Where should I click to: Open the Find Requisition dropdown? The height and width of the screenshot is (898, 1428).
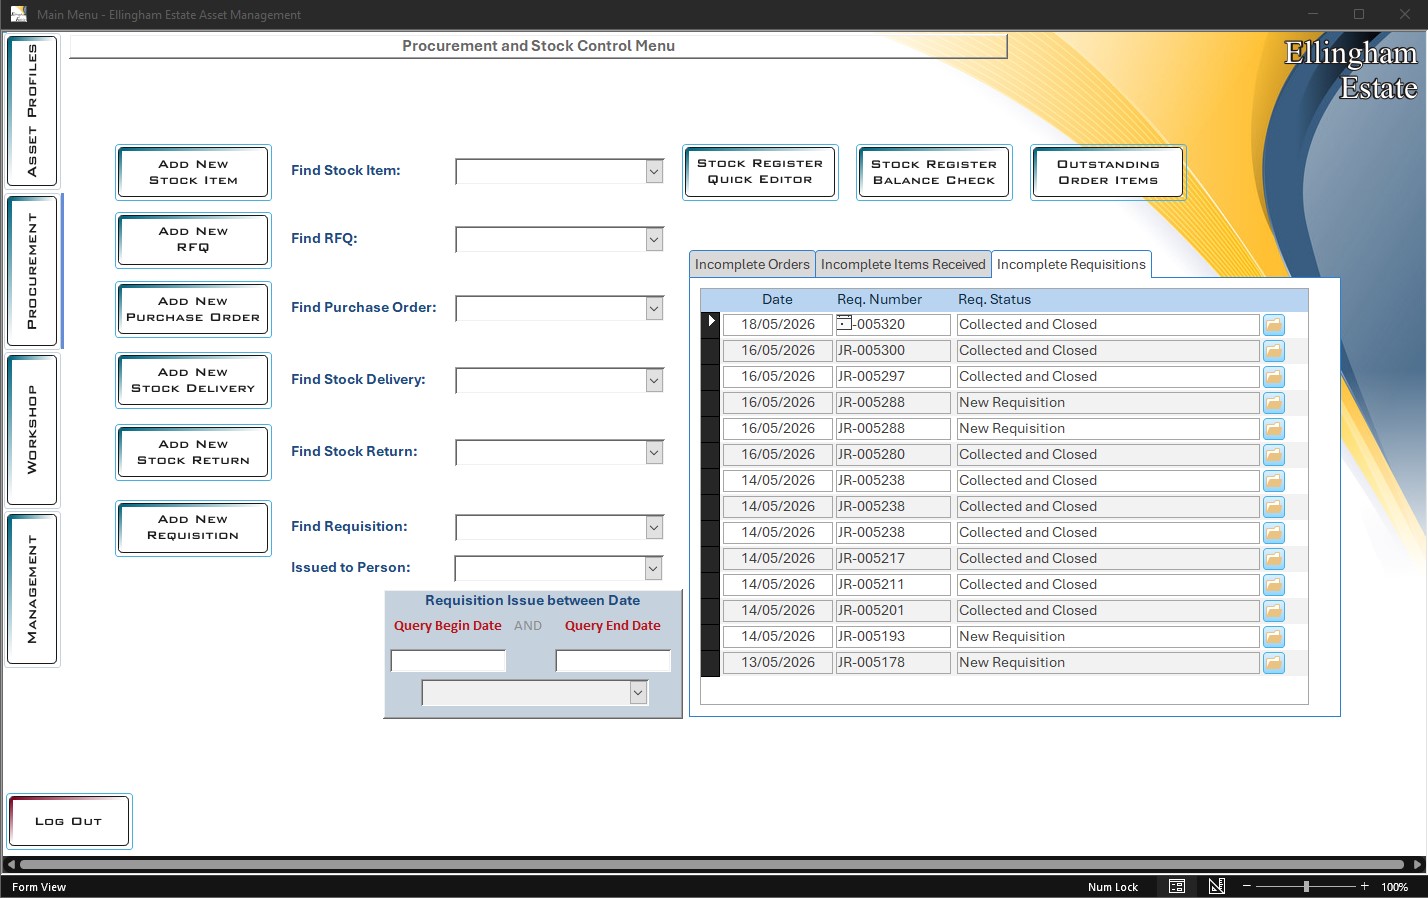(x=654, y=528)
